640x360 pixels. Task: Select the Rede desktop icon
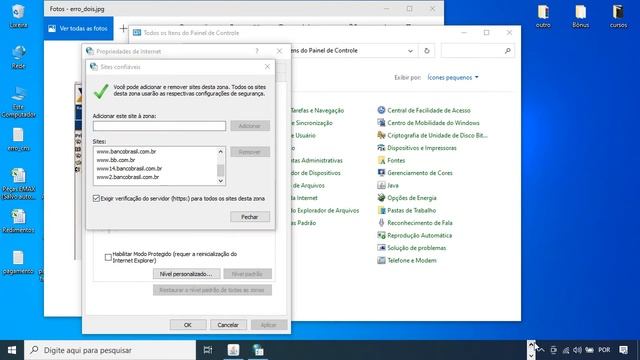tap(18, 57)
